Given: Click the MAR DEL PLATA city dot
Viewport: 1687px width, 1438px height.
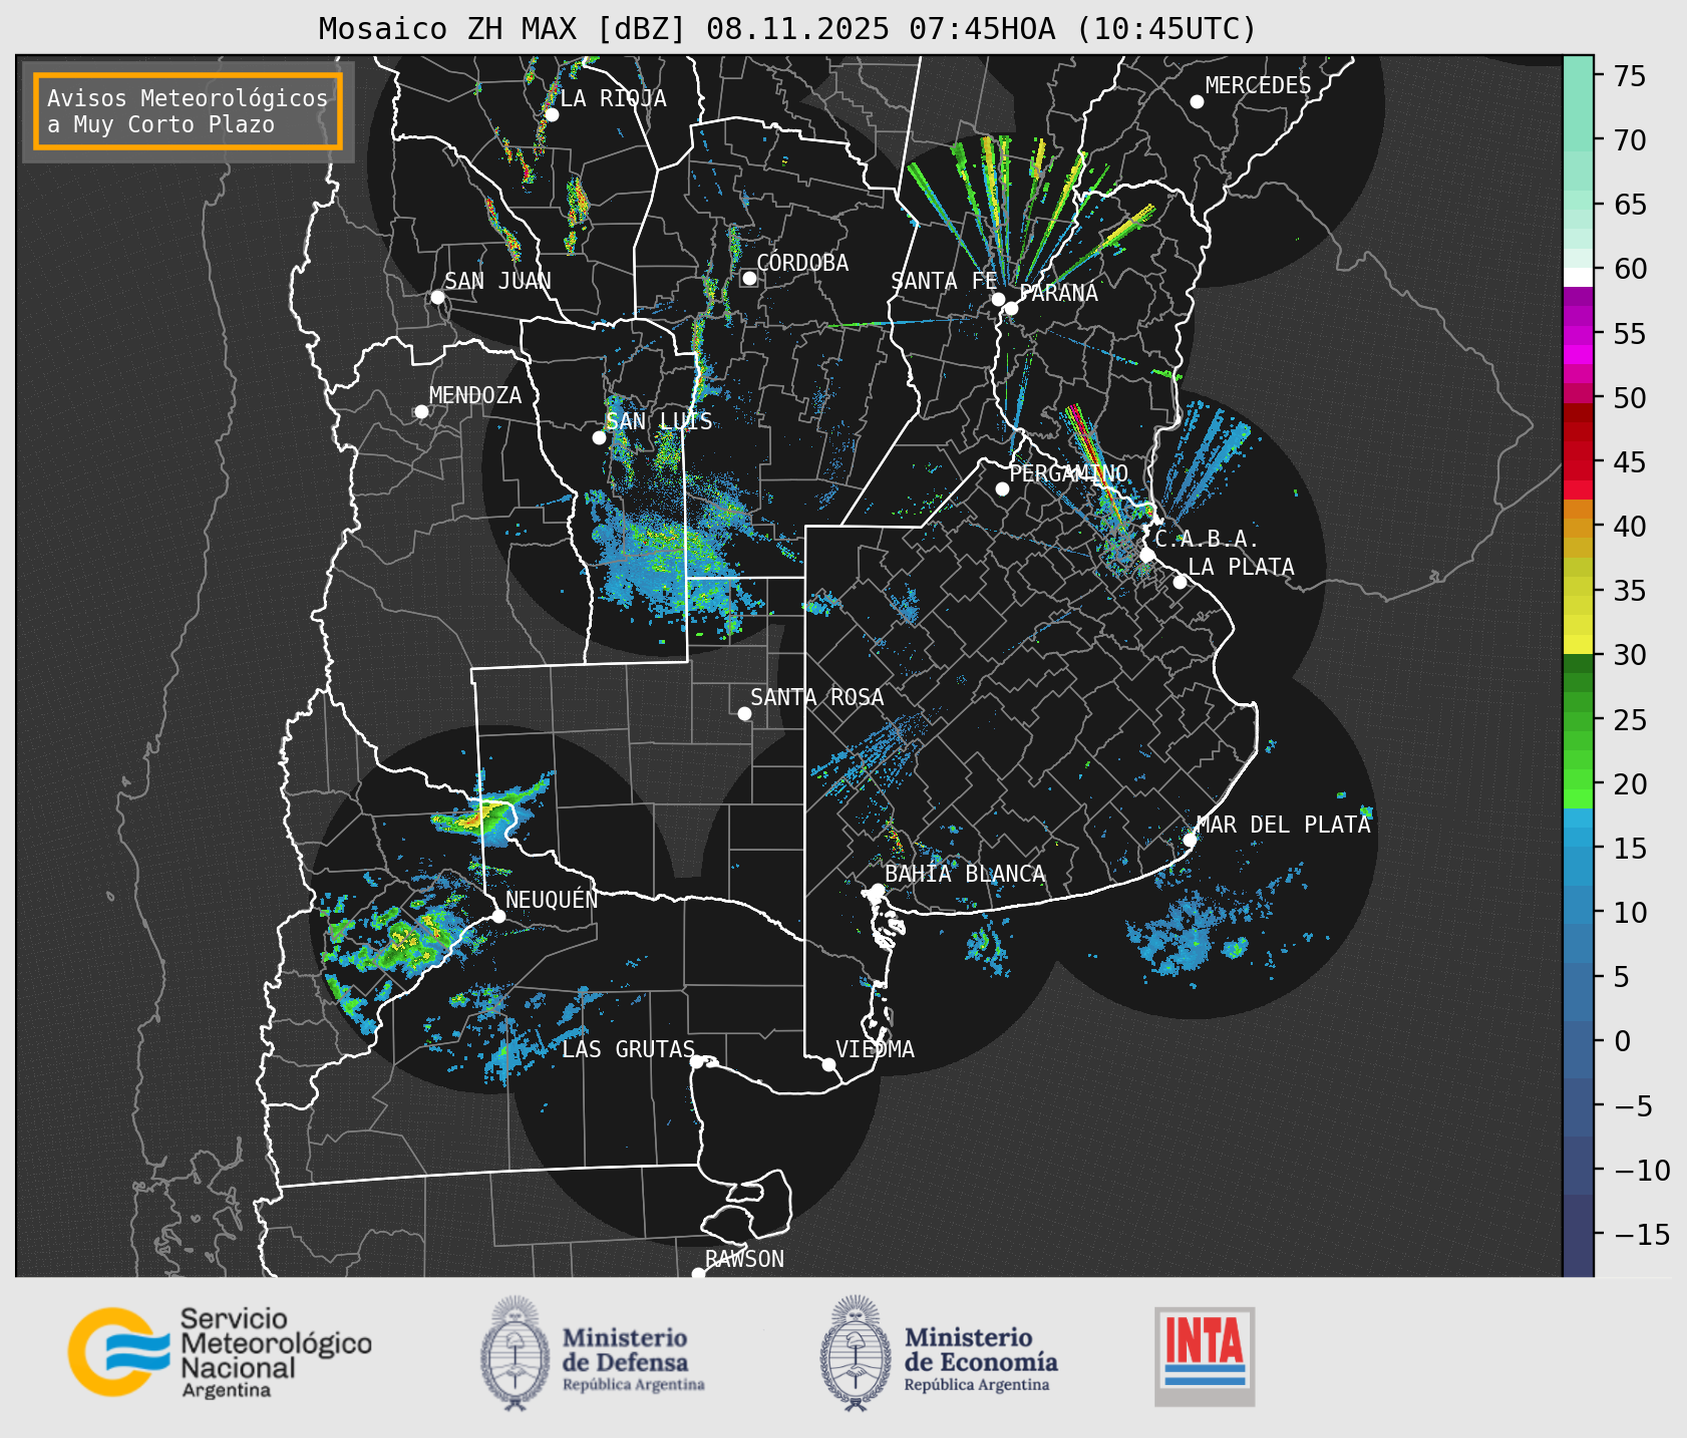Looking at the screenshot, I should pos(1190,839).
